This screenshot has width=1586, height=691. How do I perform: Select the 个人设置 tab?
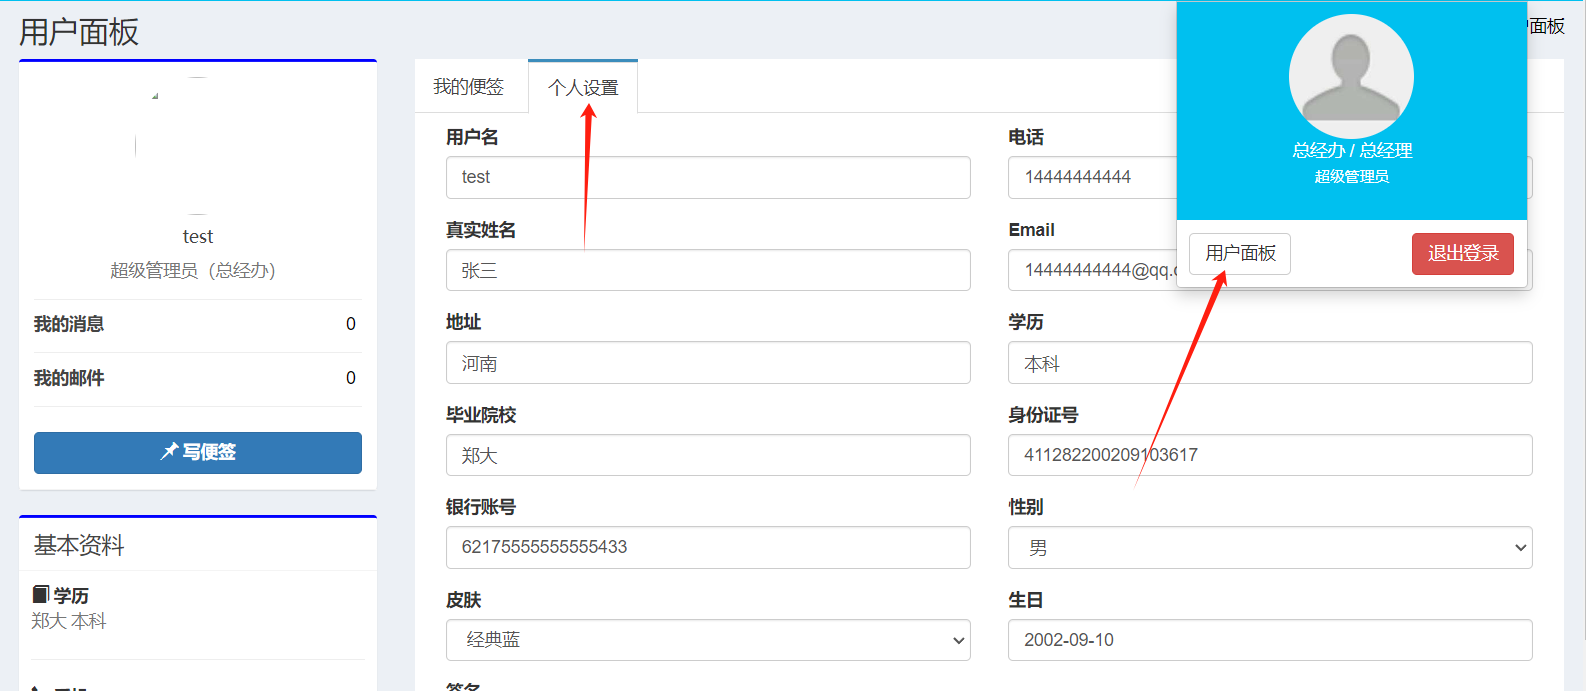[583, 88]
